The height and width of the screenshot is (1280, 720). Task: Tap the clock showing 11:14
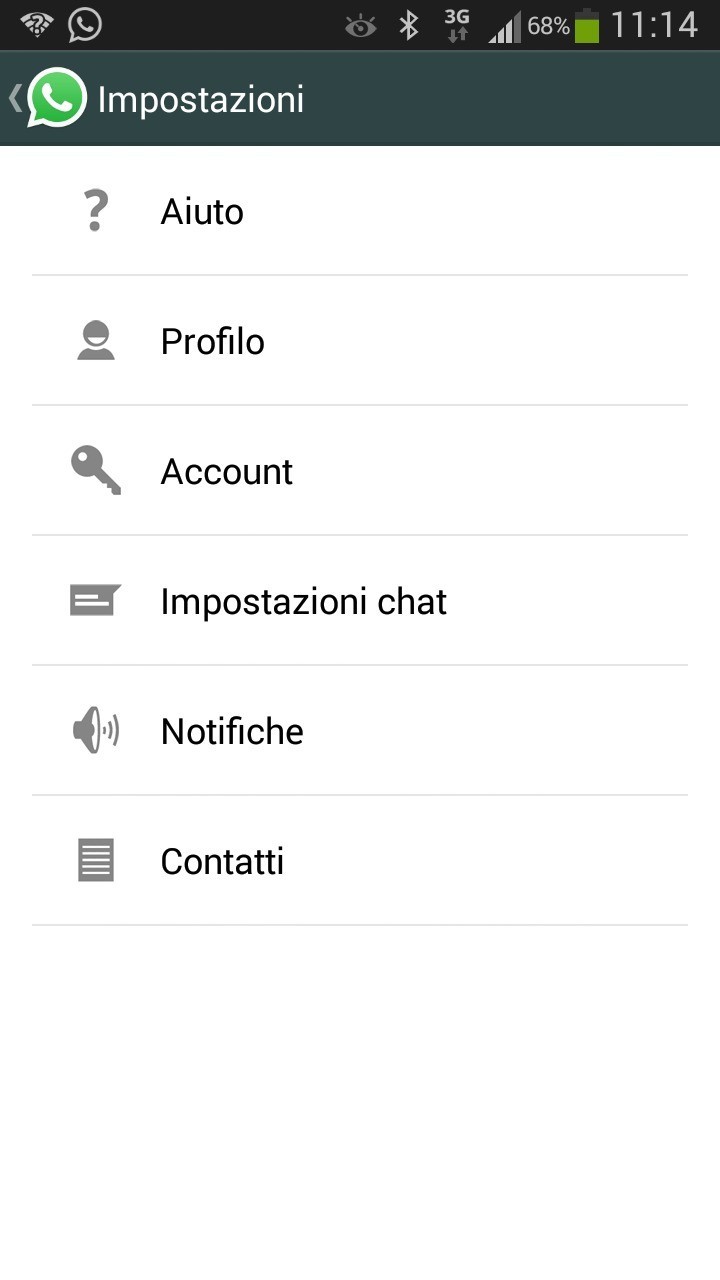(654, 26)
